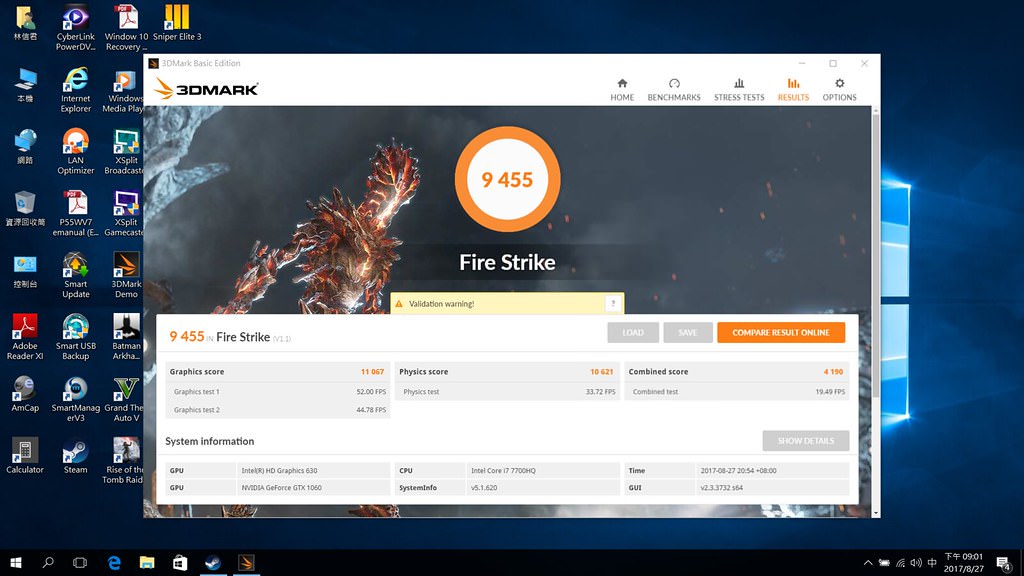Click the SAVE button

coord(688,332)
